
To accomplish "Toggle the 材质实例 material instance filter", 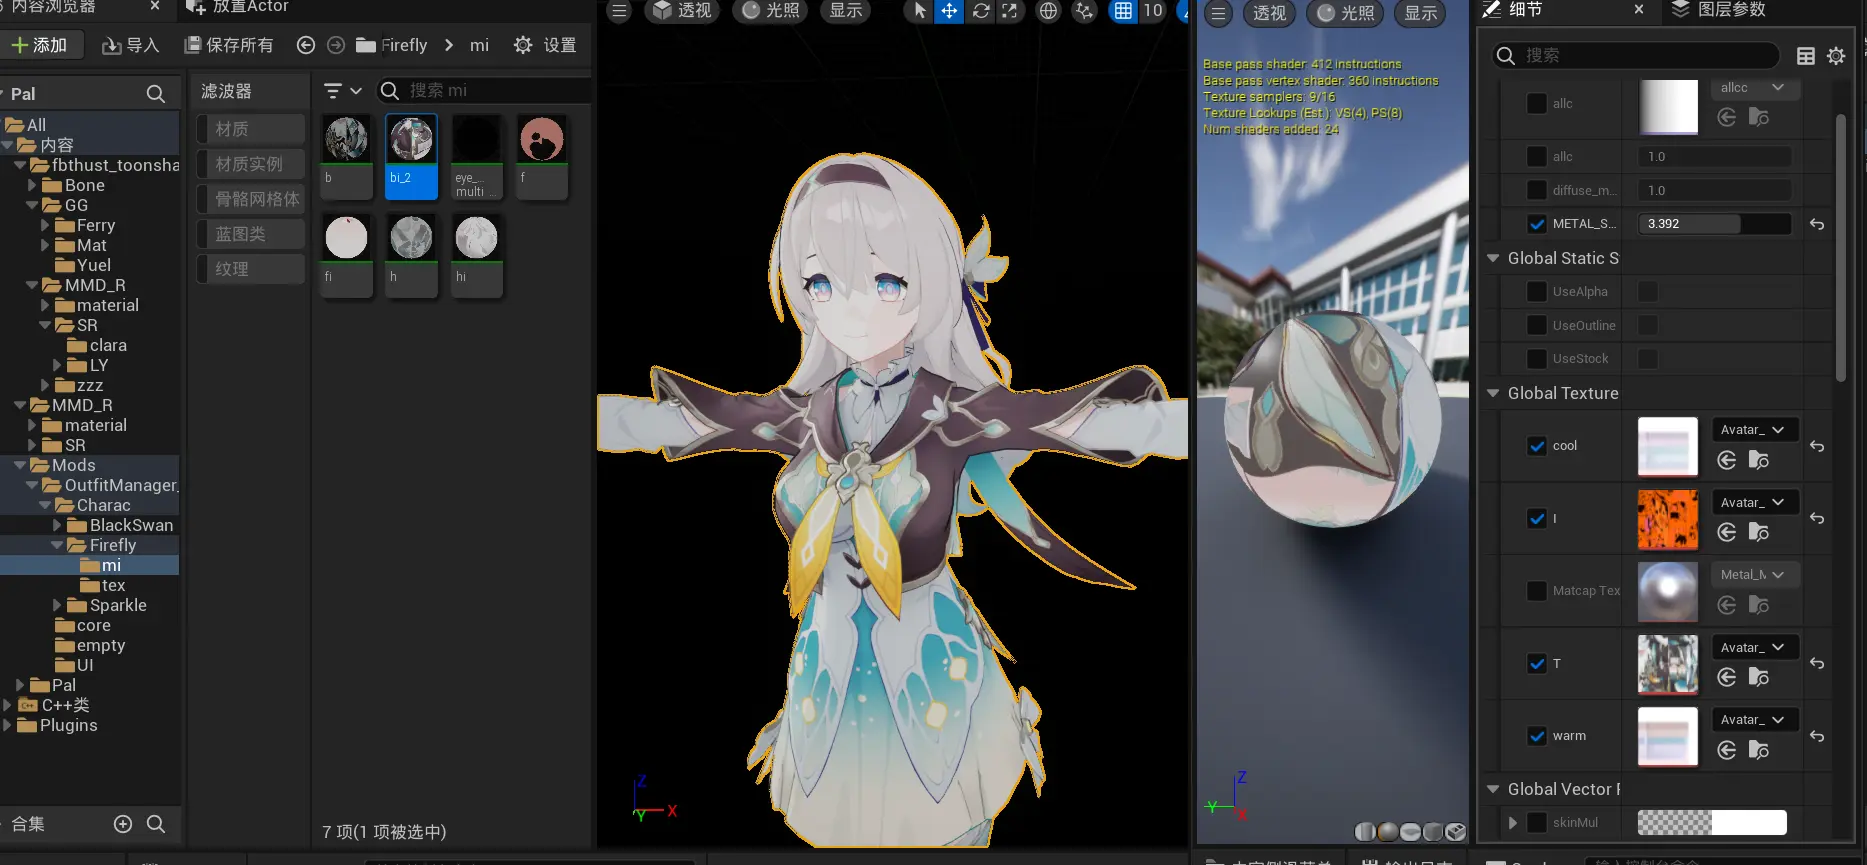I will click(x=250, y=164).
